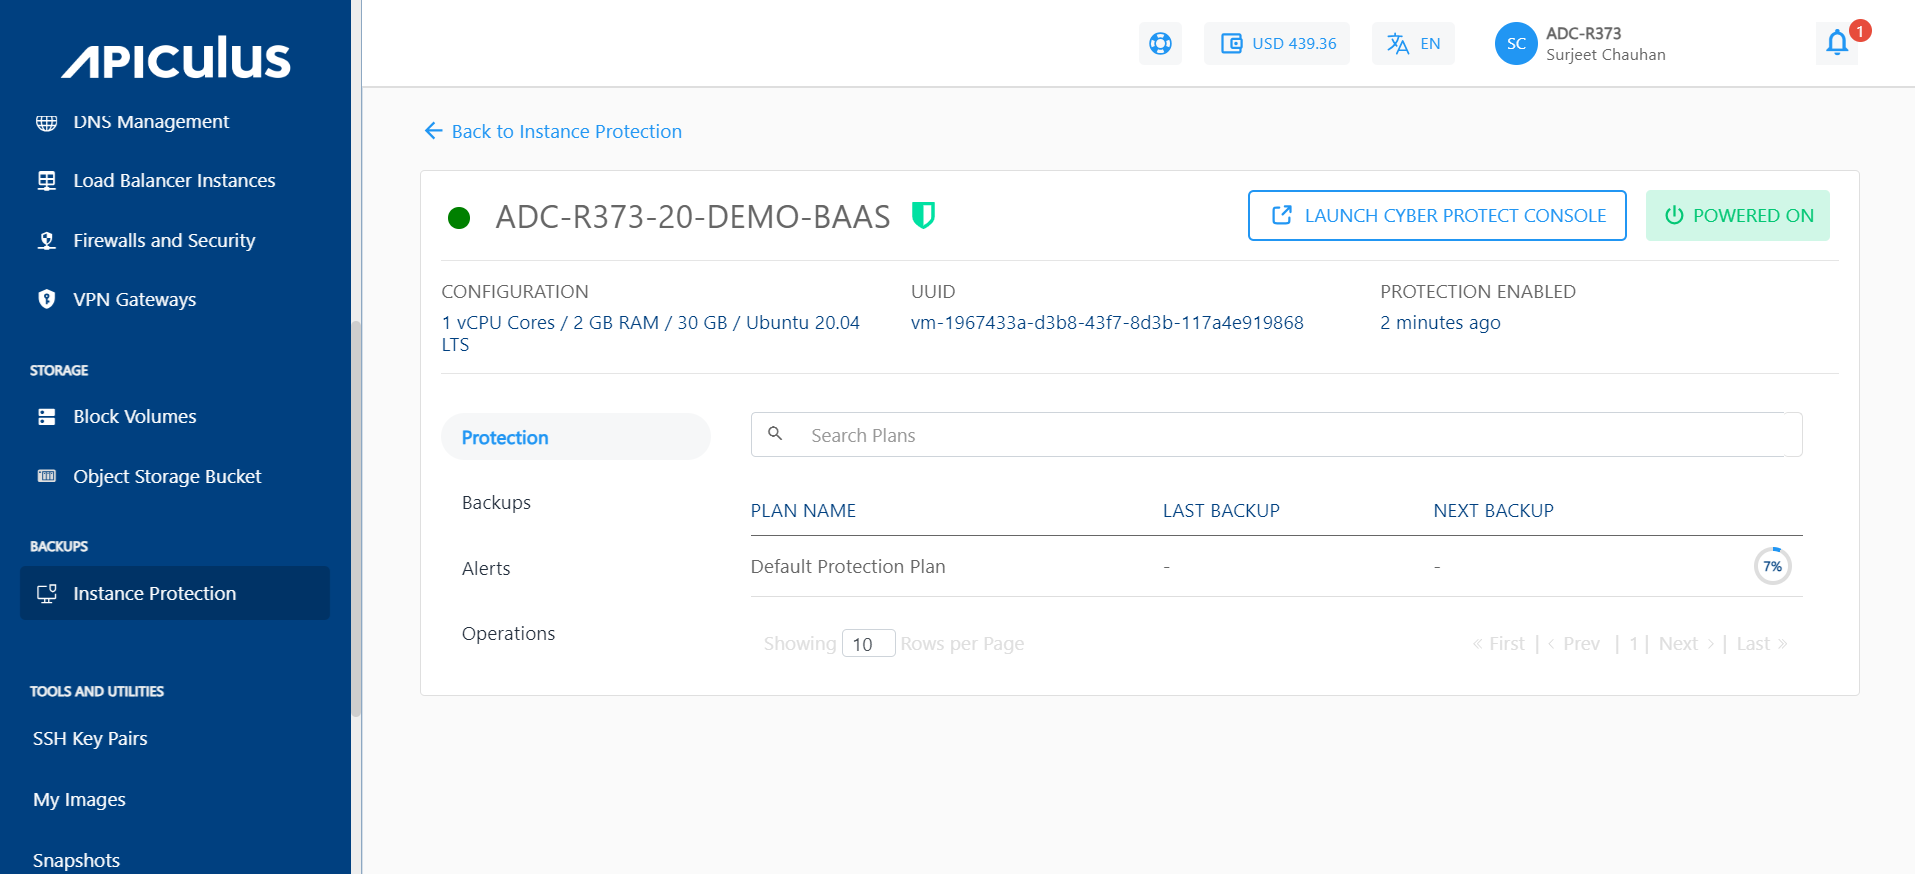Open the EN language selector

(x=1413, y=44)
